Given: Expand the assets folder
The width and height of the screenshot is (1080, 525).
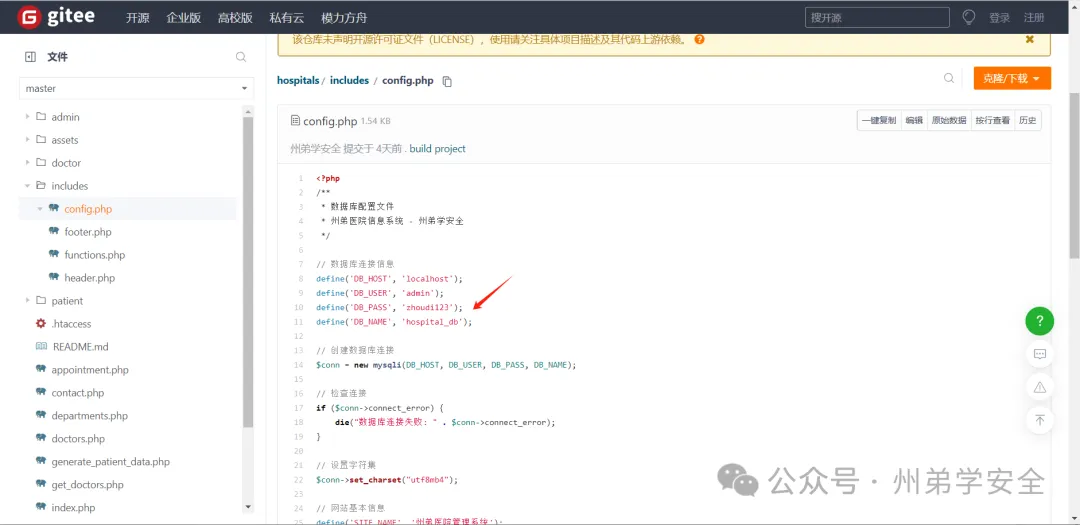Looking at the screenshot, I should tap(28, 140).
